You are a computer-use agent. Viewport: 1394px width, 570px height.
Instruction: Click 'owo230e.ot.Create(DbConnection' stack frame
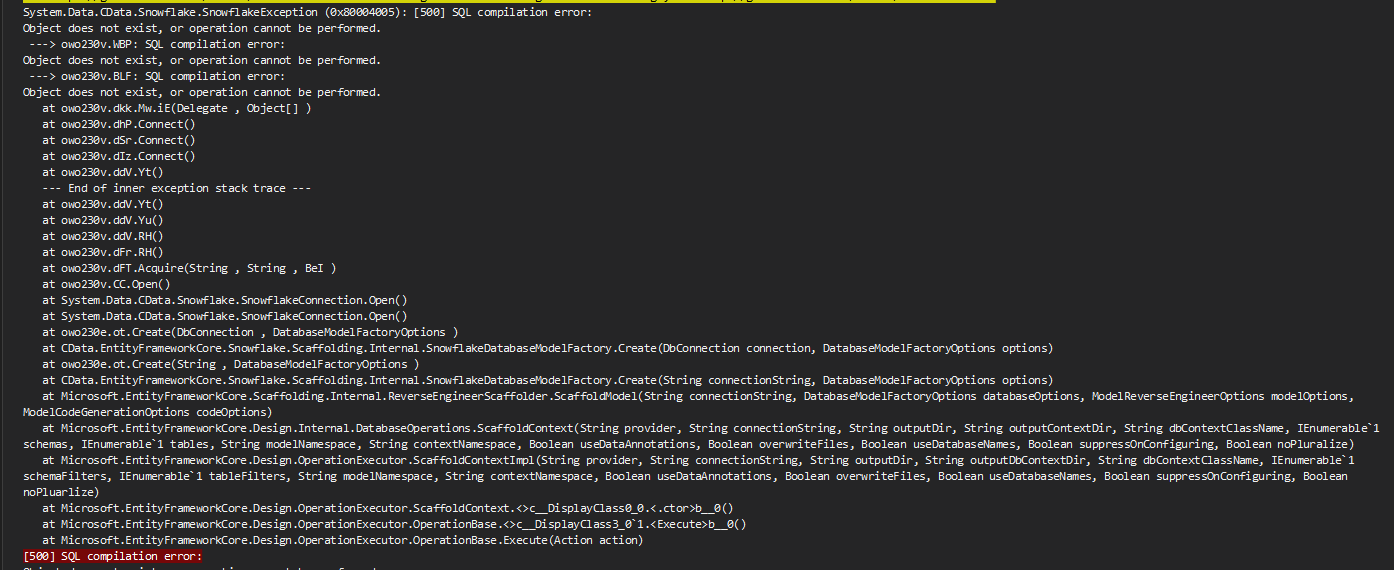tap(250, 332)
